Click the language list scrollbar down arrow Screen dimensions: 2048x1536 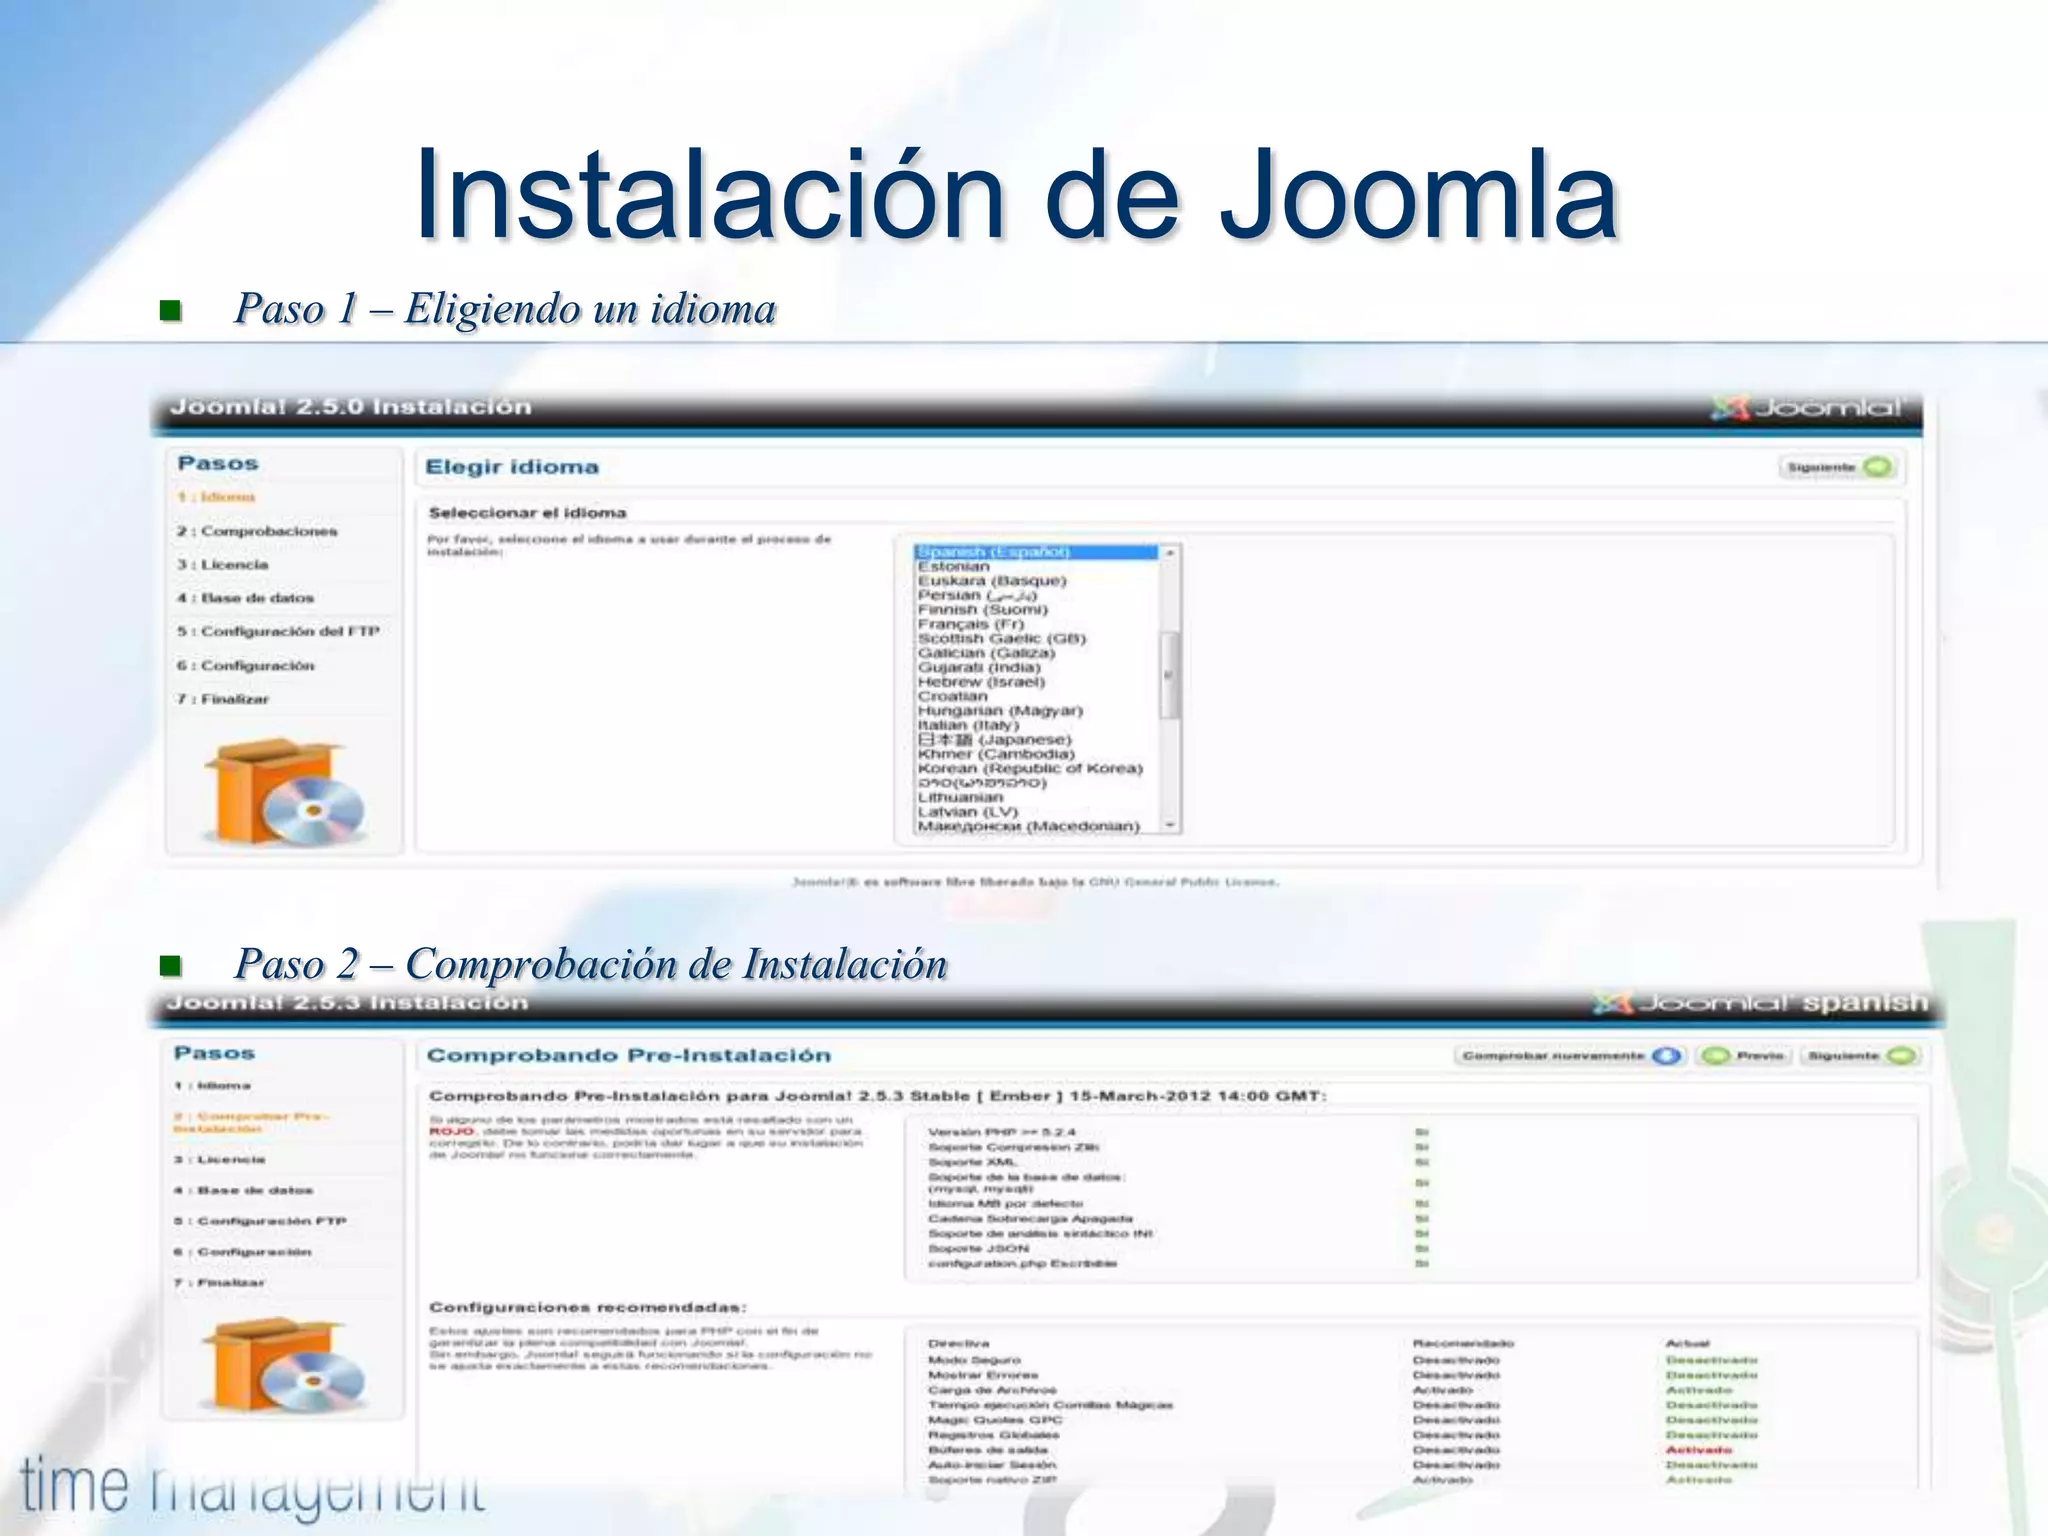point(1170,825)
